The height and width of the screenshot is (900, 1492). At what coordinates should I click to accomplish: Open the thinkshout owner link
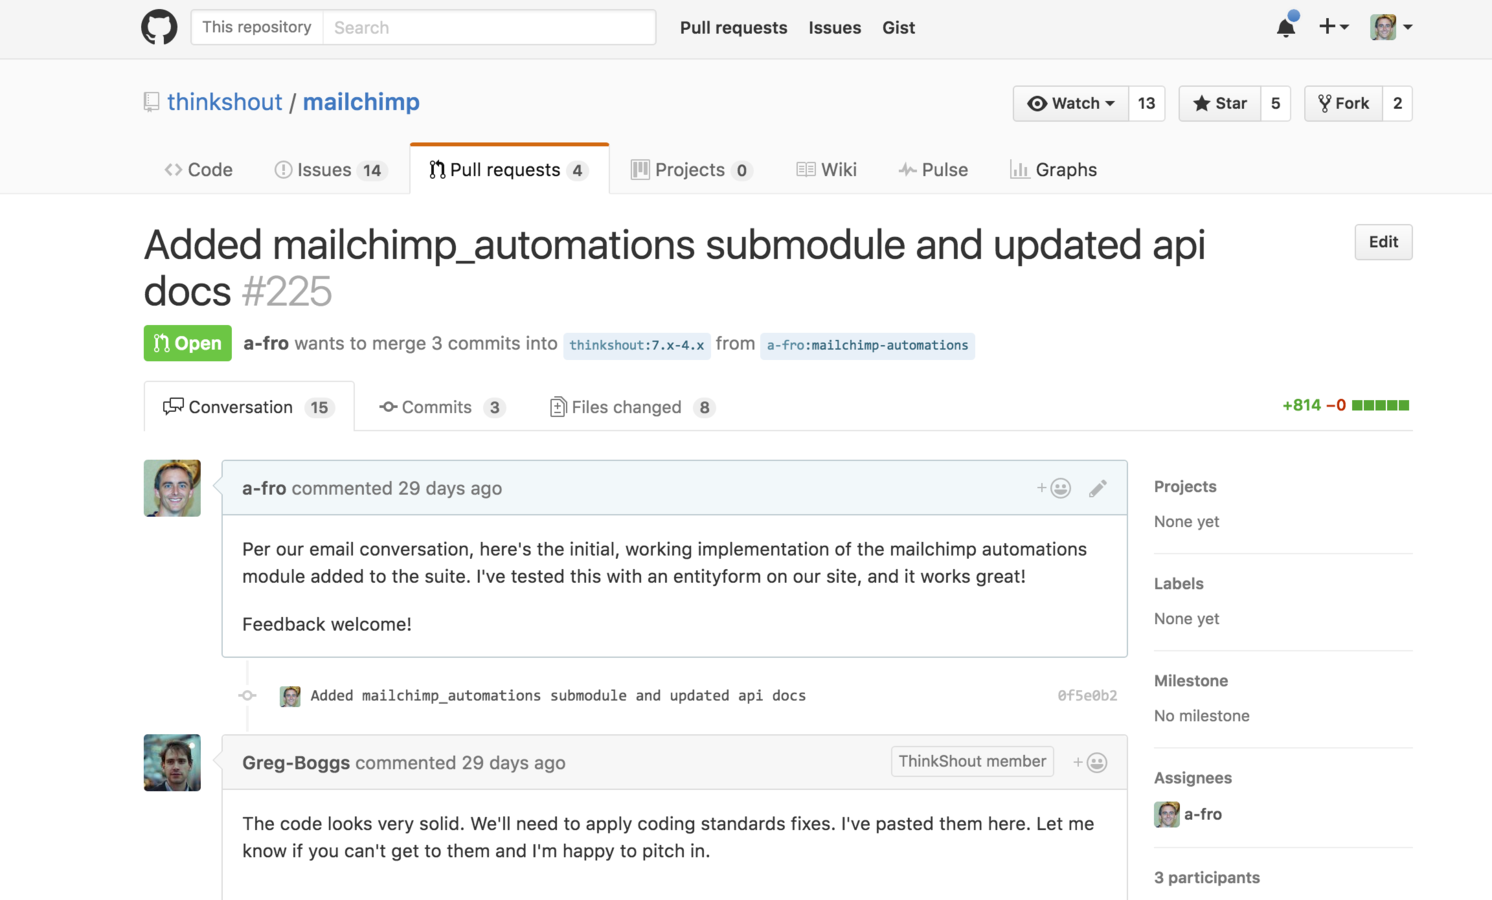coord(224,102)
